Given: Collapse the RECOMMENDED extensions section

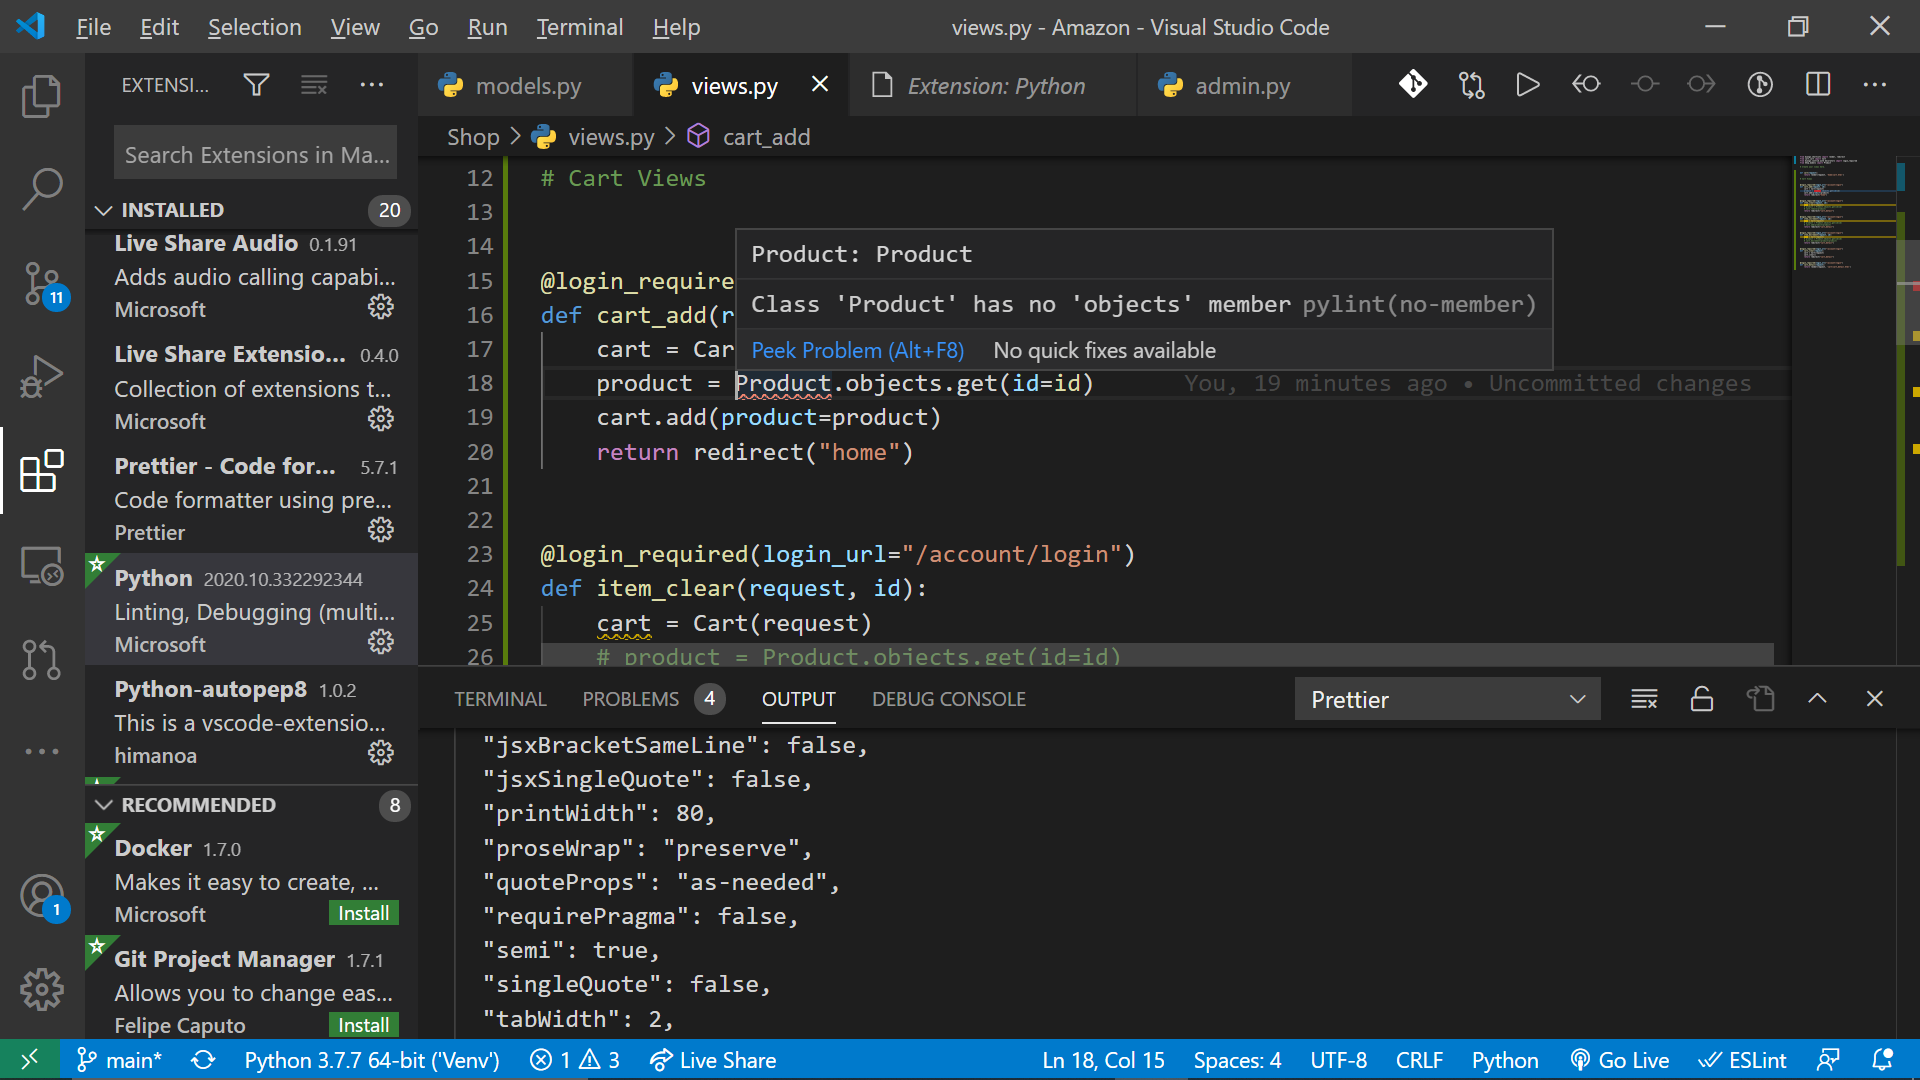Looking at the screenshot, I should (103, 805).
